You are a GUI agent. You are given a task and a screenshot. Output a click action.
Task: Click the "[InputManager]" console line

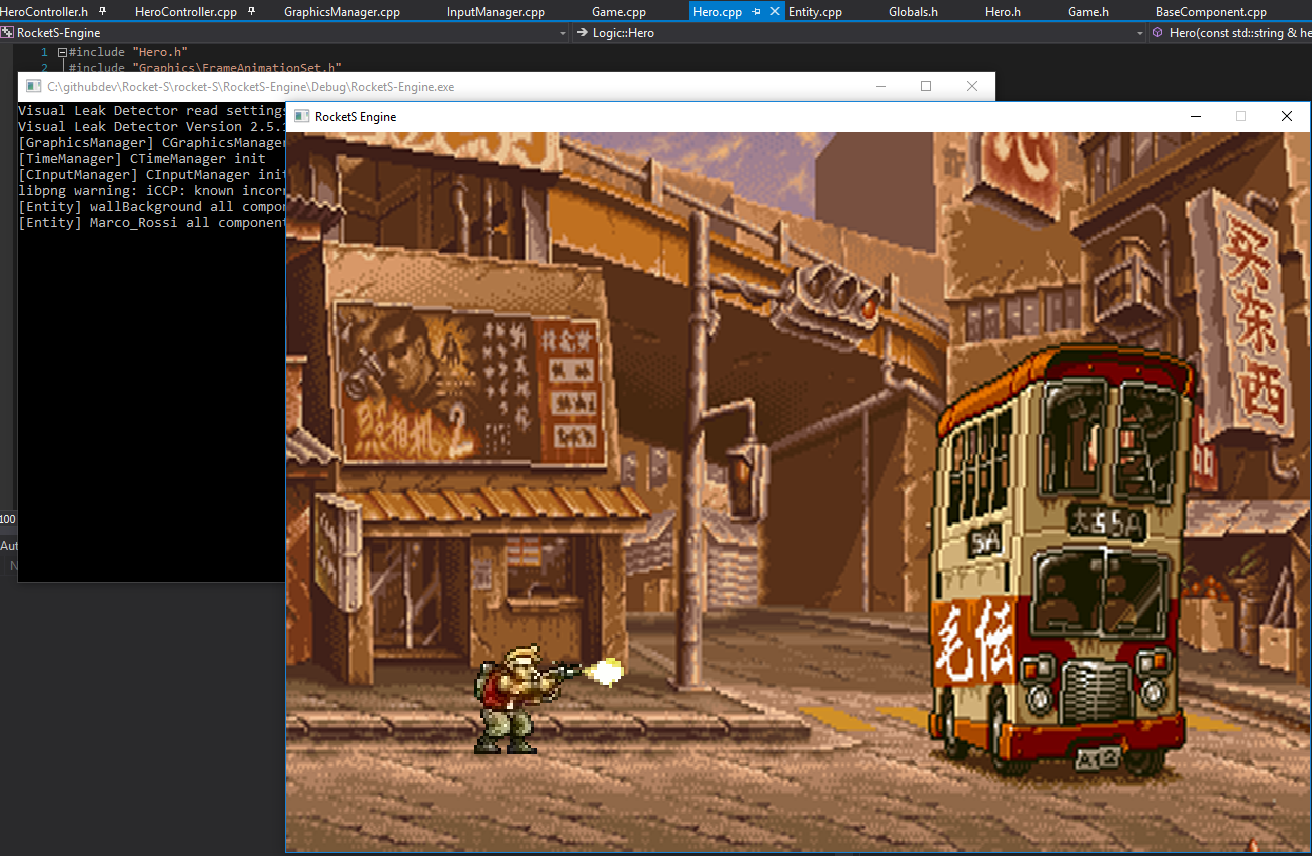pyautogui.click(x=152, y=175)
